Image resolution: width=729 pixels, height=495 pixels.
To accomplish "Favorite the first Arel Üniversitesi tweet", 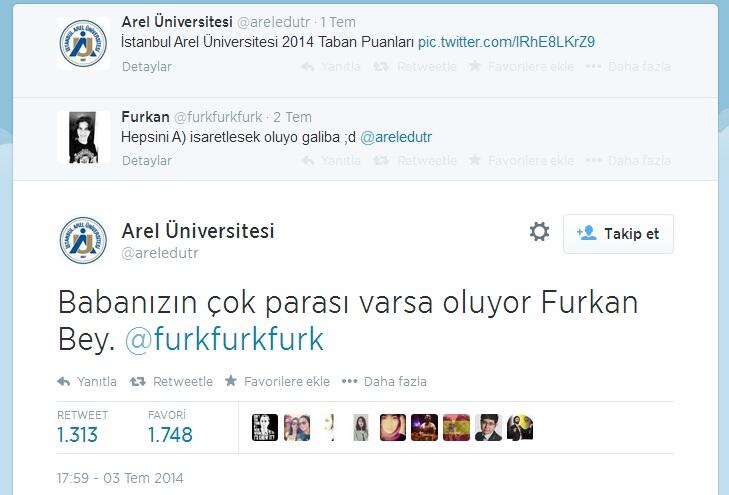I will tap(521, 66).
